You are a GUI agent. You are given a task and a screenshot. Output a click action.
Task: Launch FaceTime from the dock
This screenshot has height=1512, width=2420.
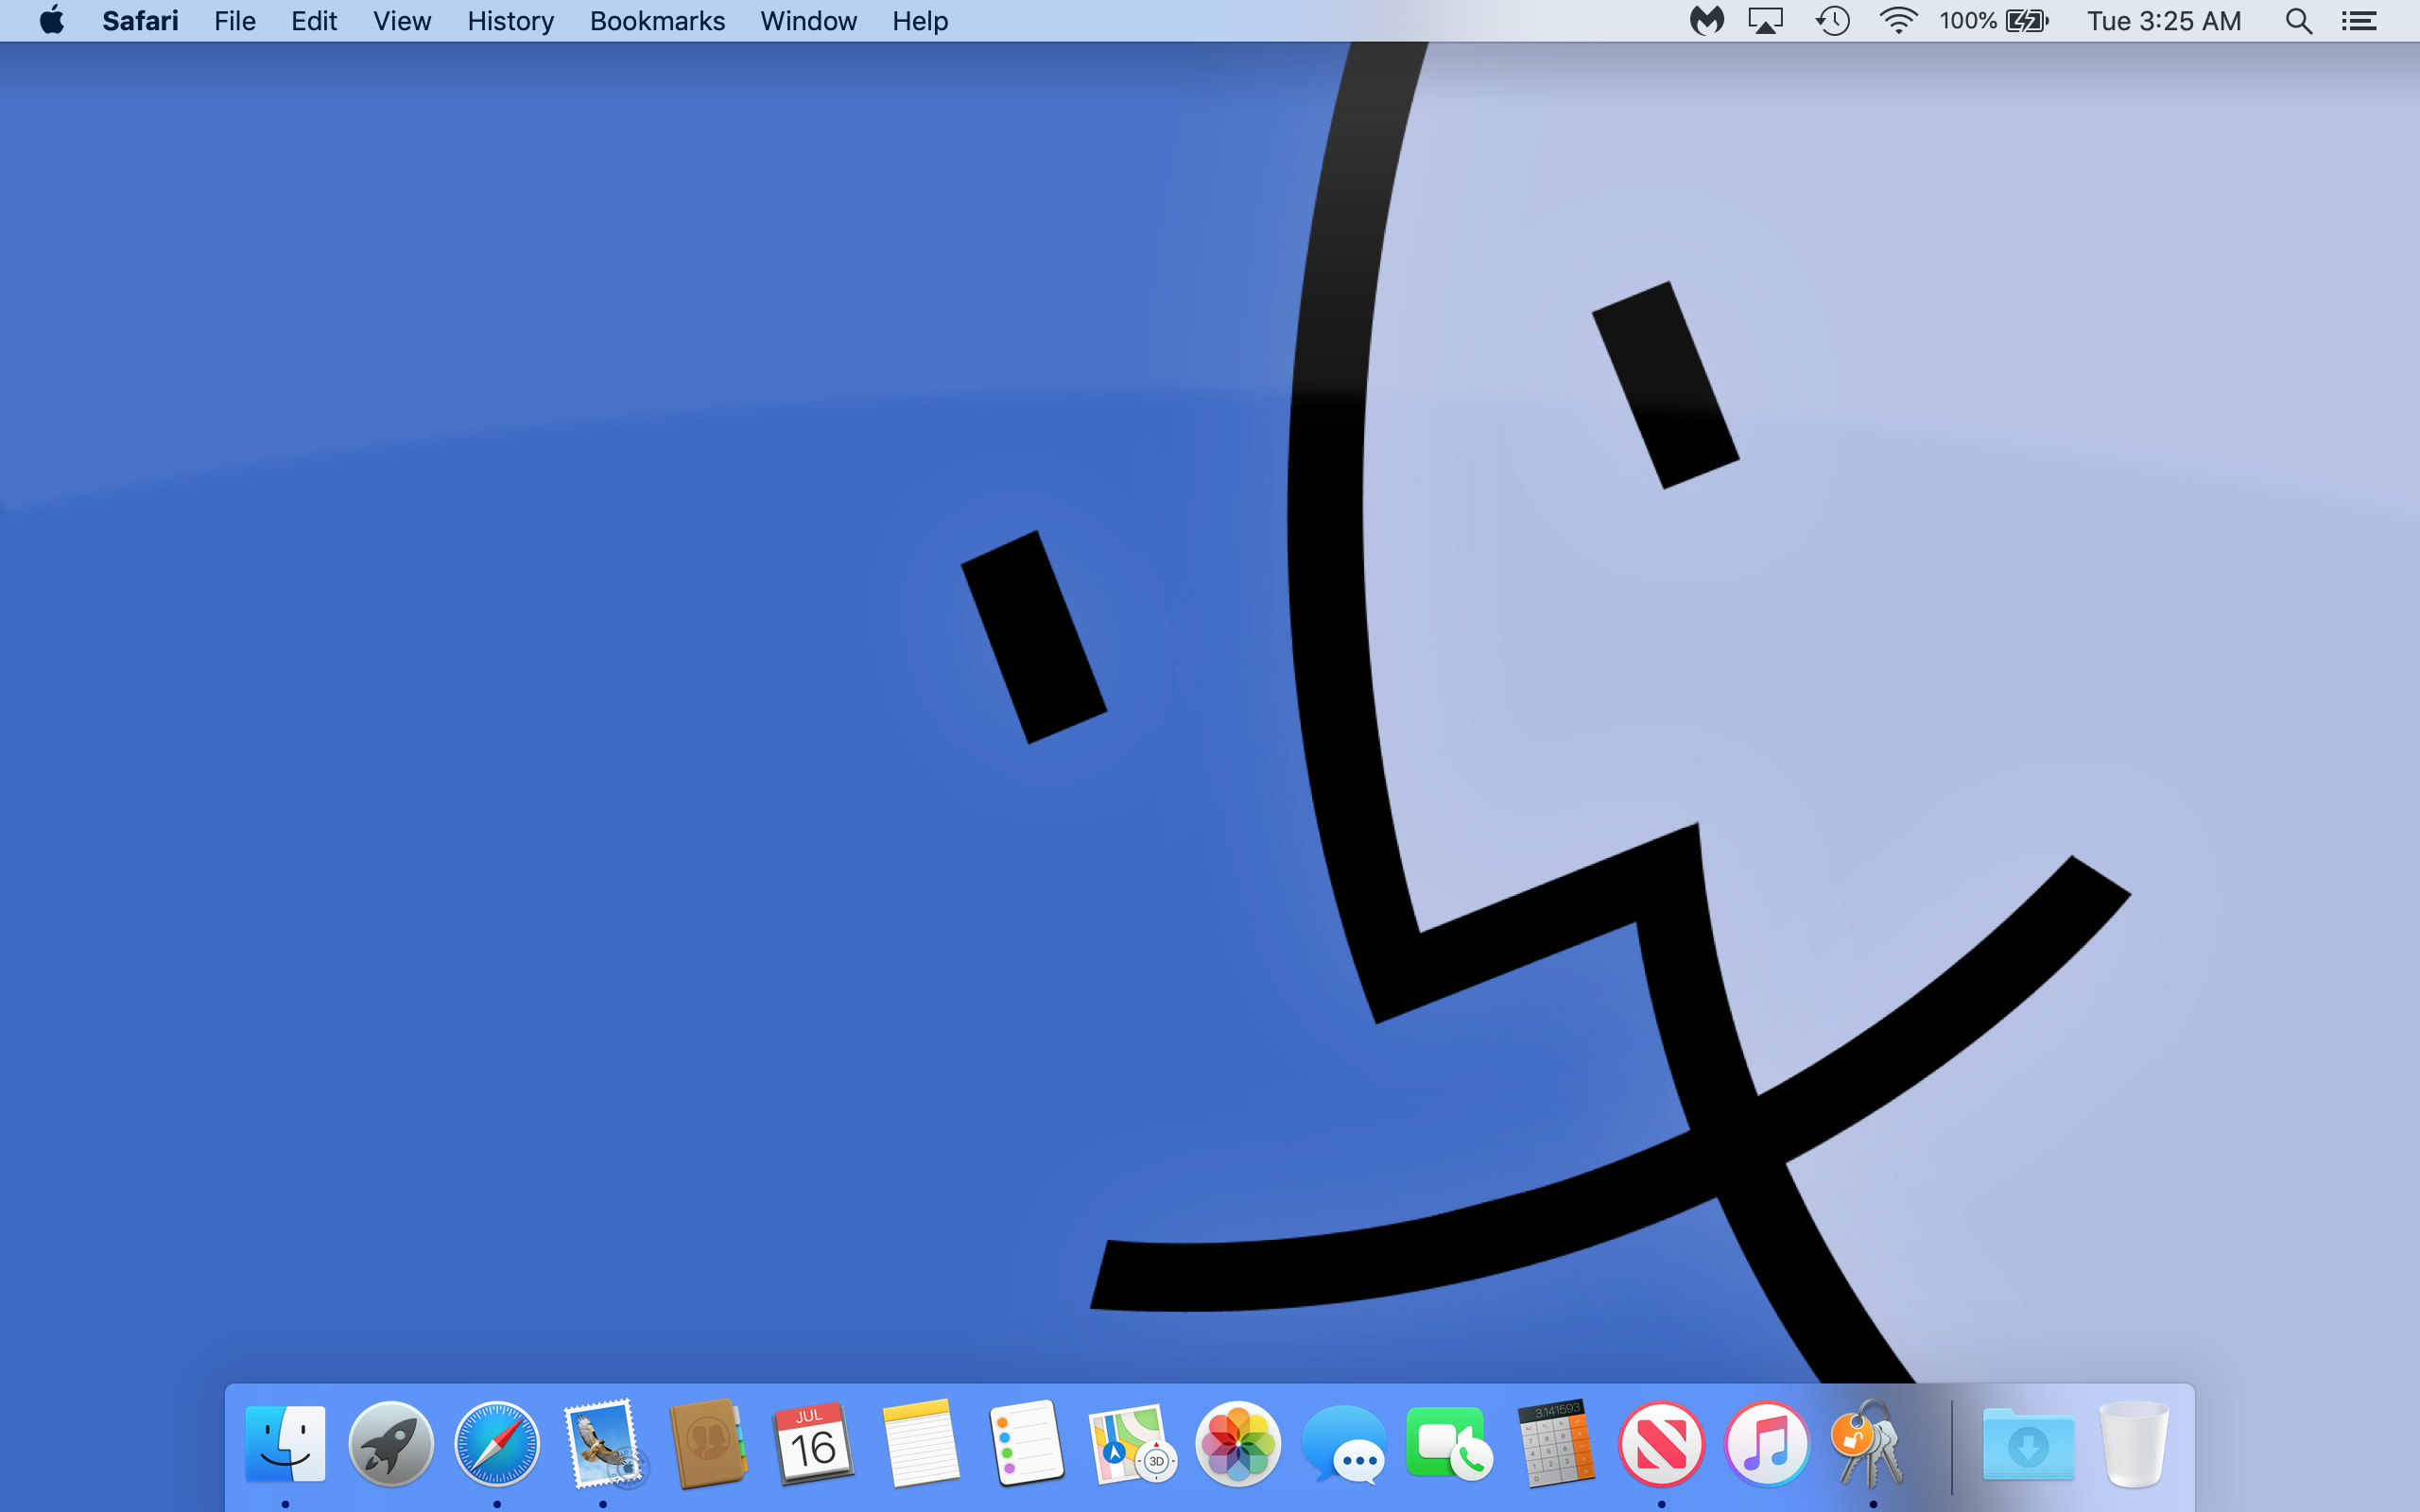(x=1449, y=1444)
